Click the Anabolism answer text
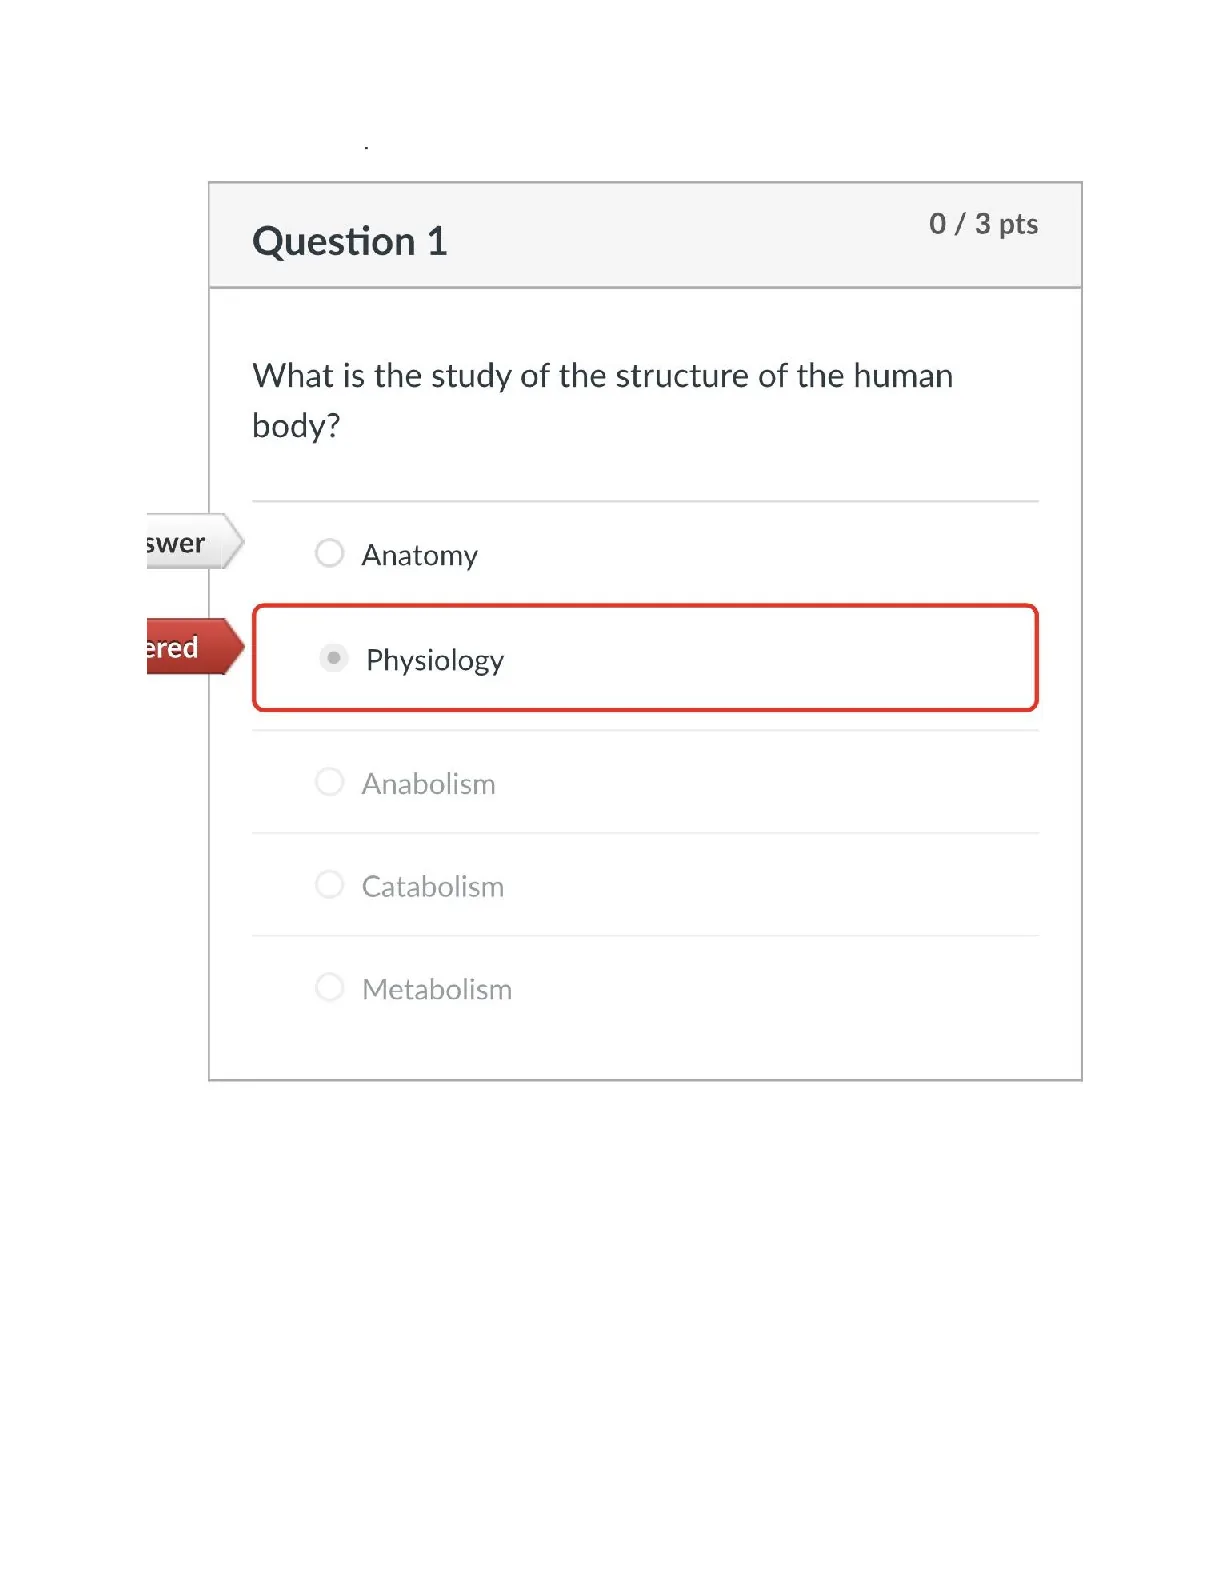Image resolution: width=1224 pixels, height=1584 pixels. click(429, 784)
